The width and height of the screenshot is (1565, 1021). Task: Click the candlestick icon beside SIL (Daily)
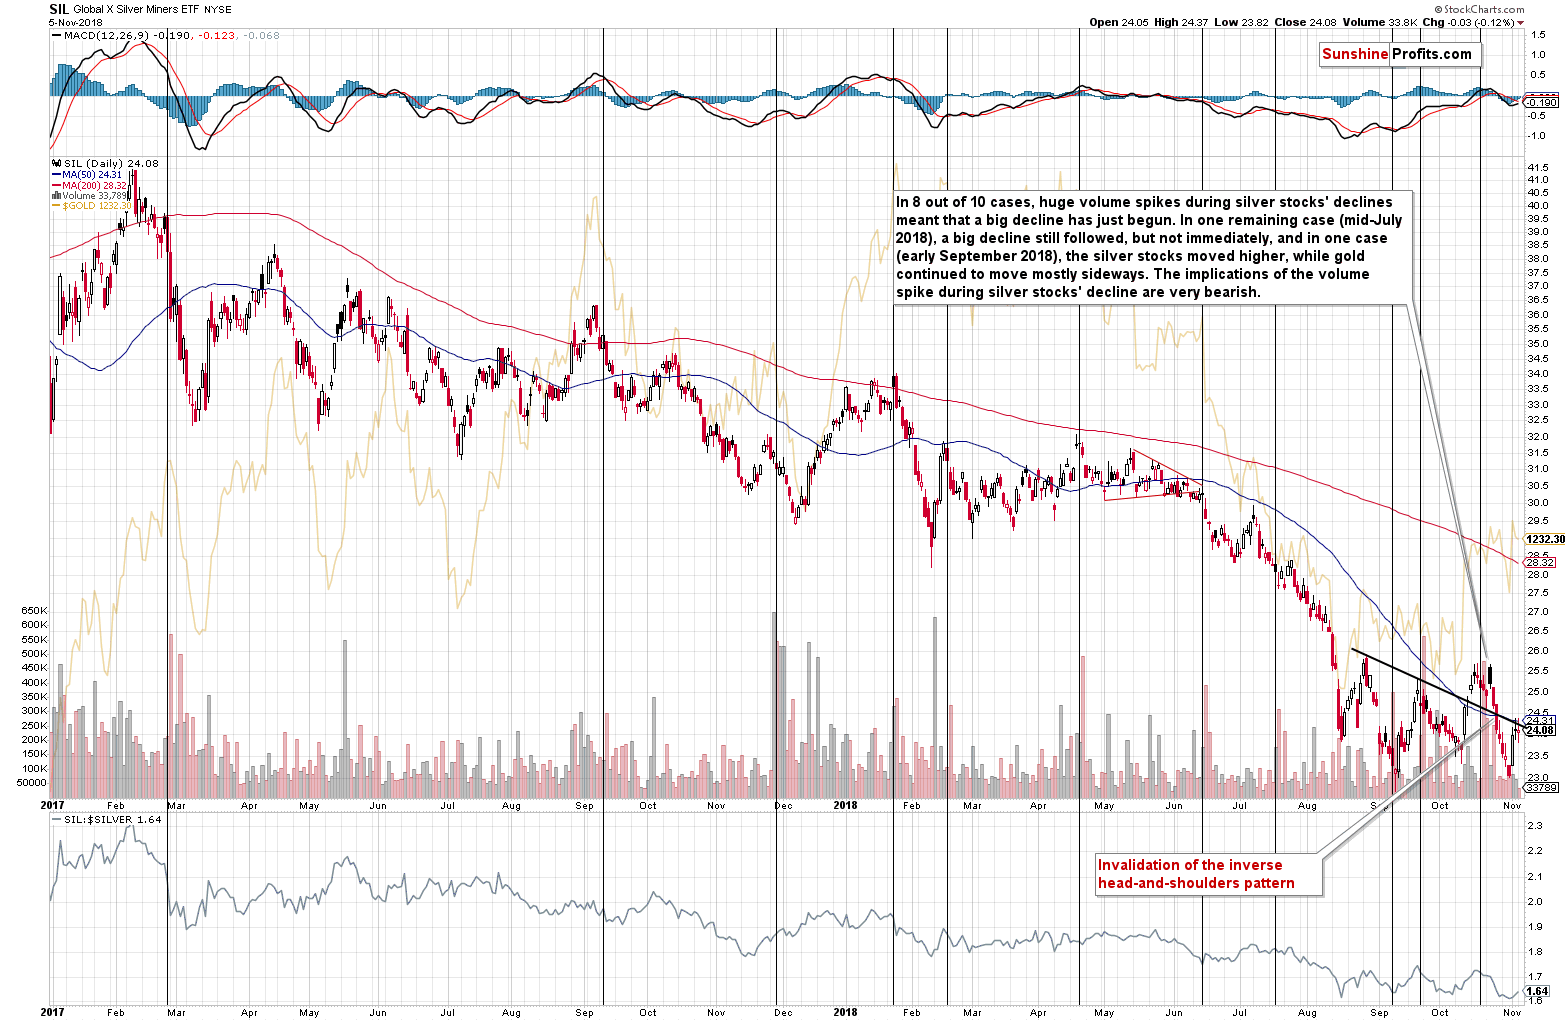click(56, 163)
